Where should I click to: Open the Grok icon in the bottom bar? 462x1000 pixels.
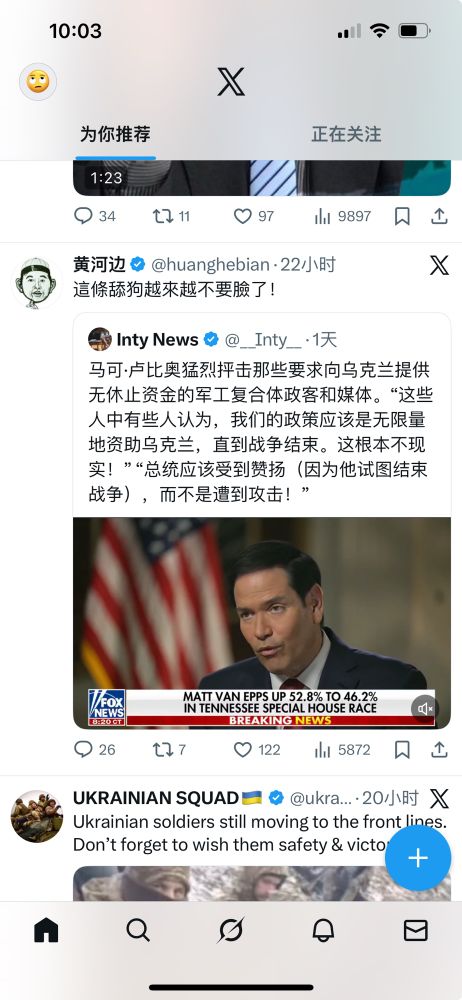coord(230,930)
